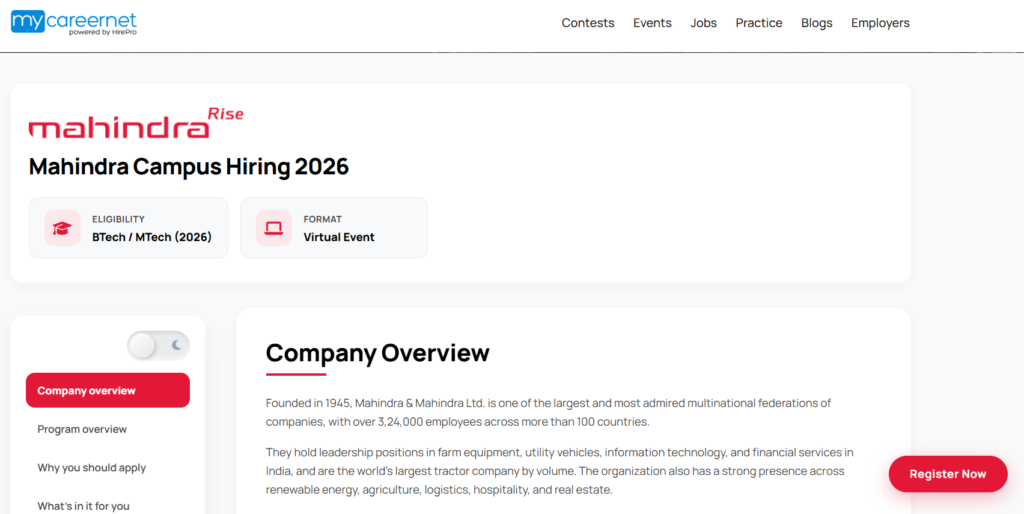Go to the Jobs page
1024x514 pixels.
pyautogui.click(x=703, y=23)
